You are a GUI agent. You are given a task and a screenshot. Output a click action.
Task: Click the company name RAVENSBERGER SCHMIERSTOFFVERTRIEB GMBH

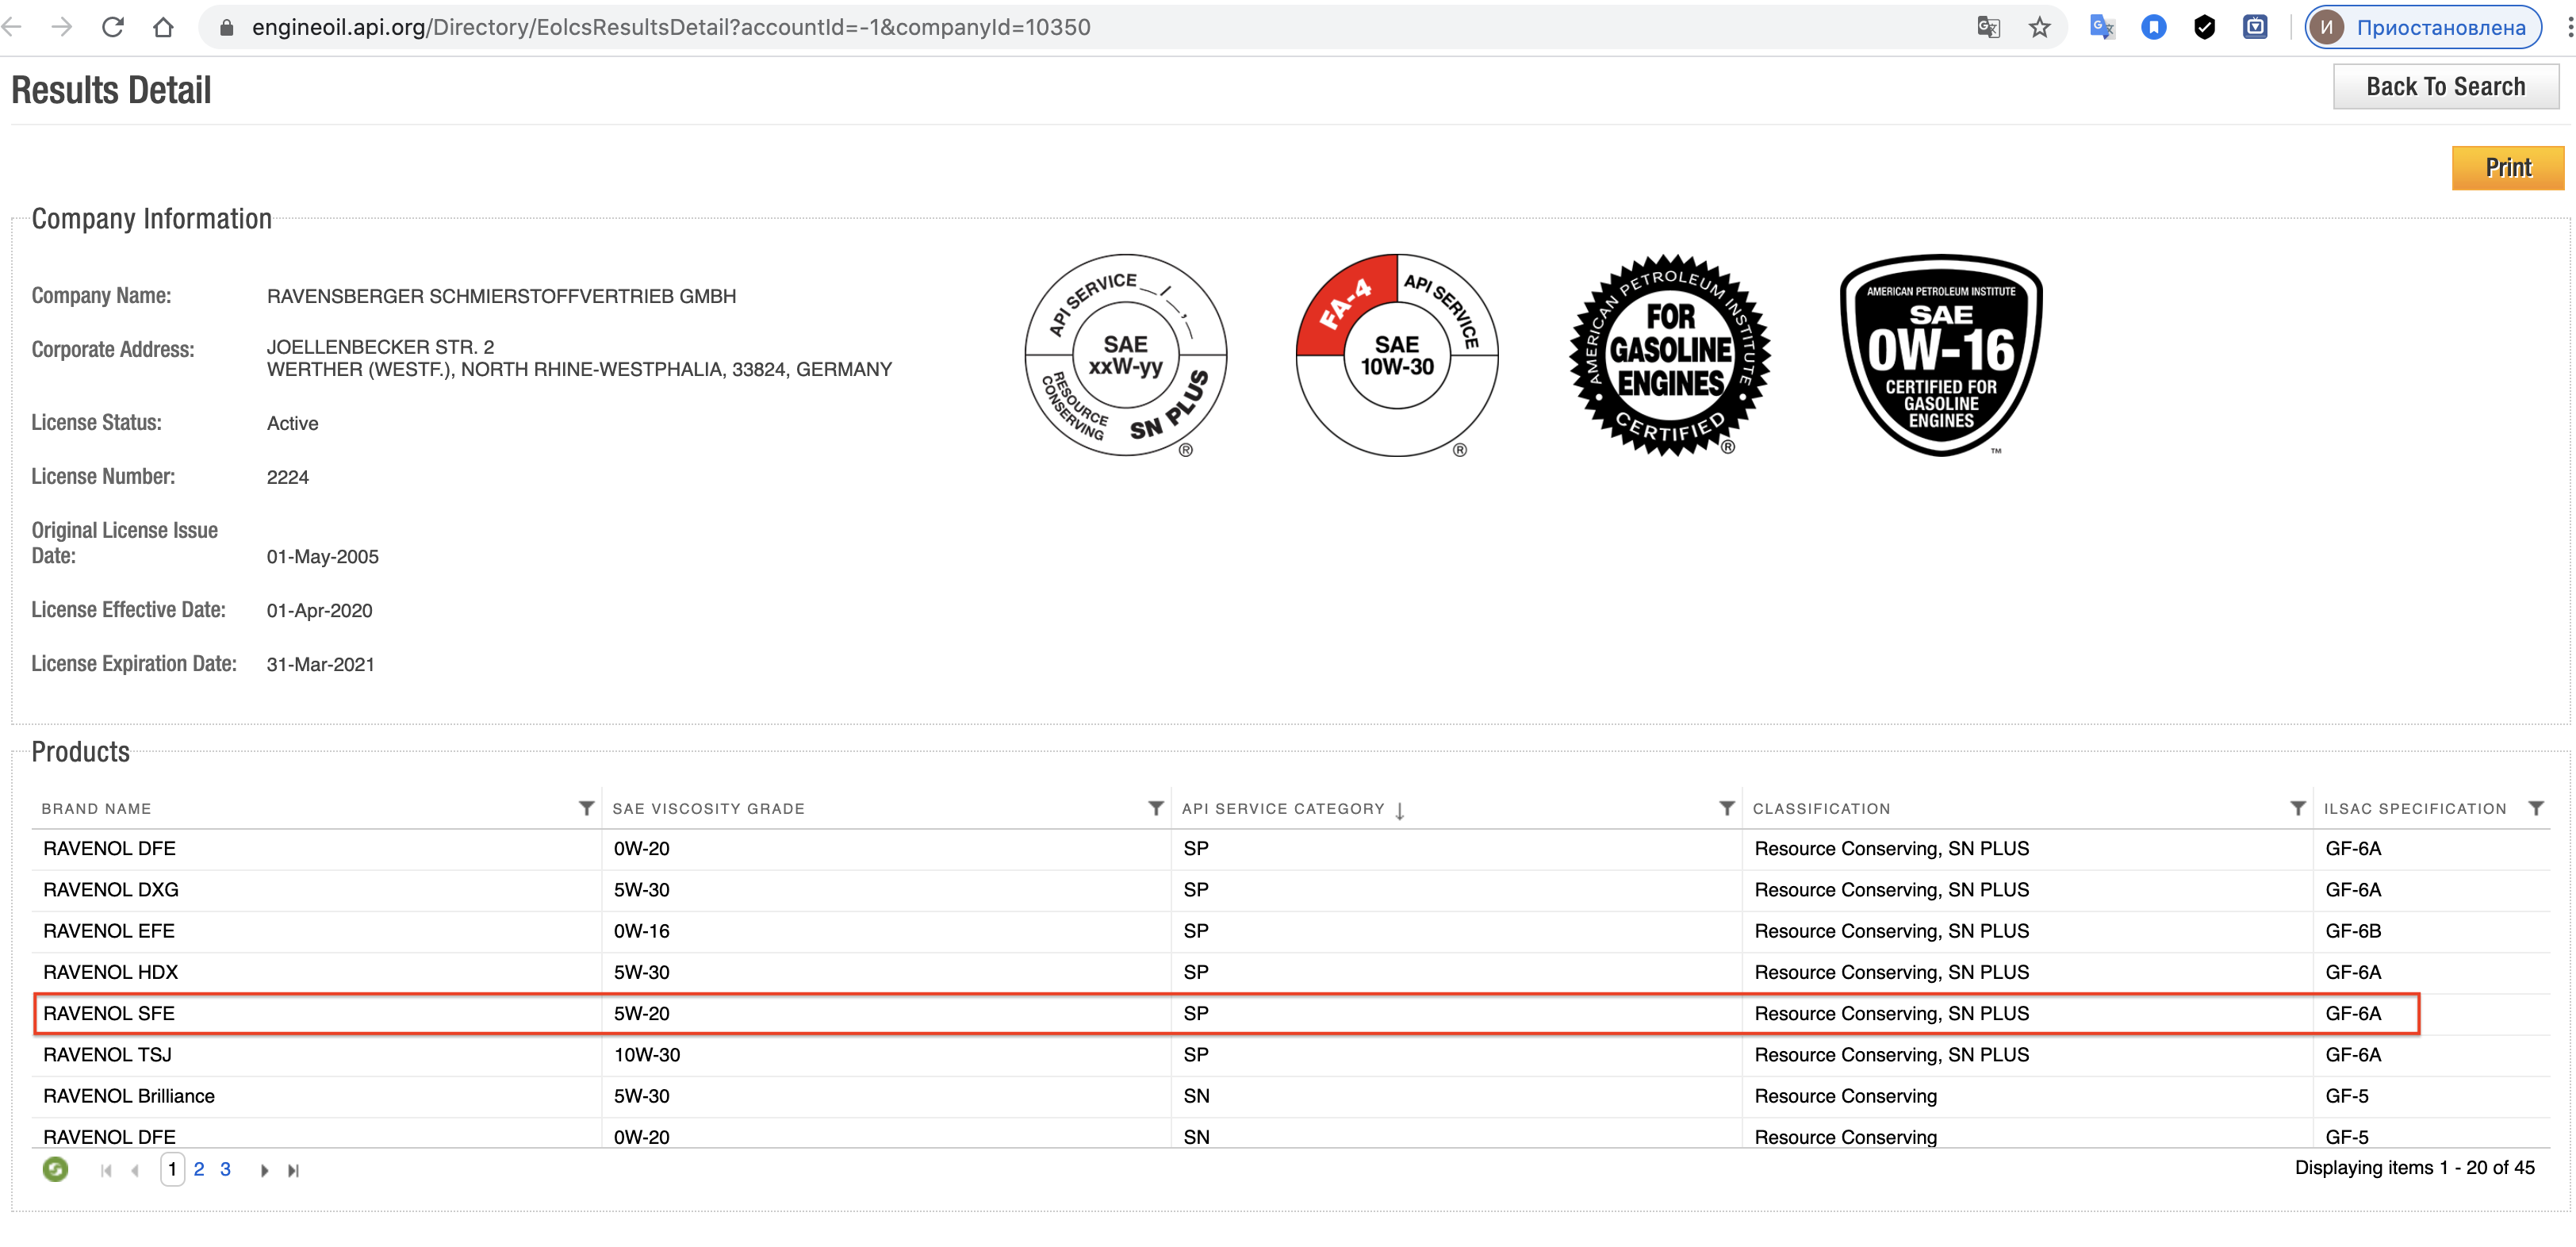[501, 296]
